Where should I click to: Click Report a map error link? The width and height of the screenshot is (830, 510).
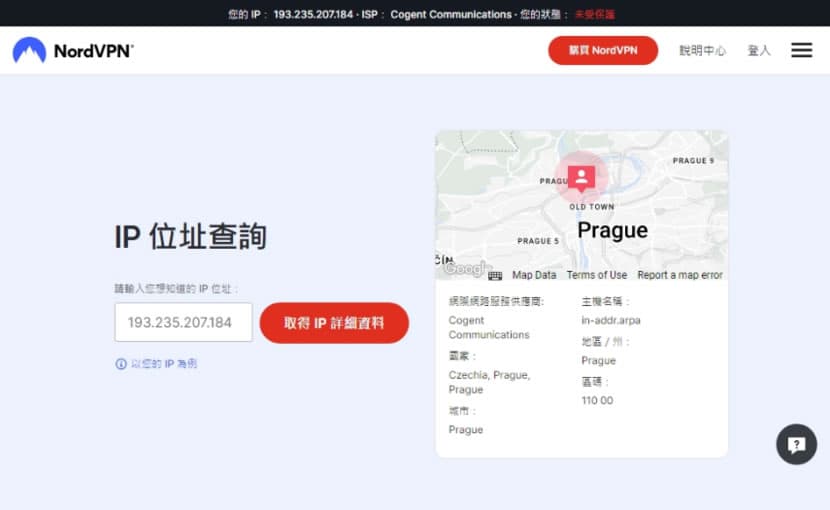coord(680,275)
